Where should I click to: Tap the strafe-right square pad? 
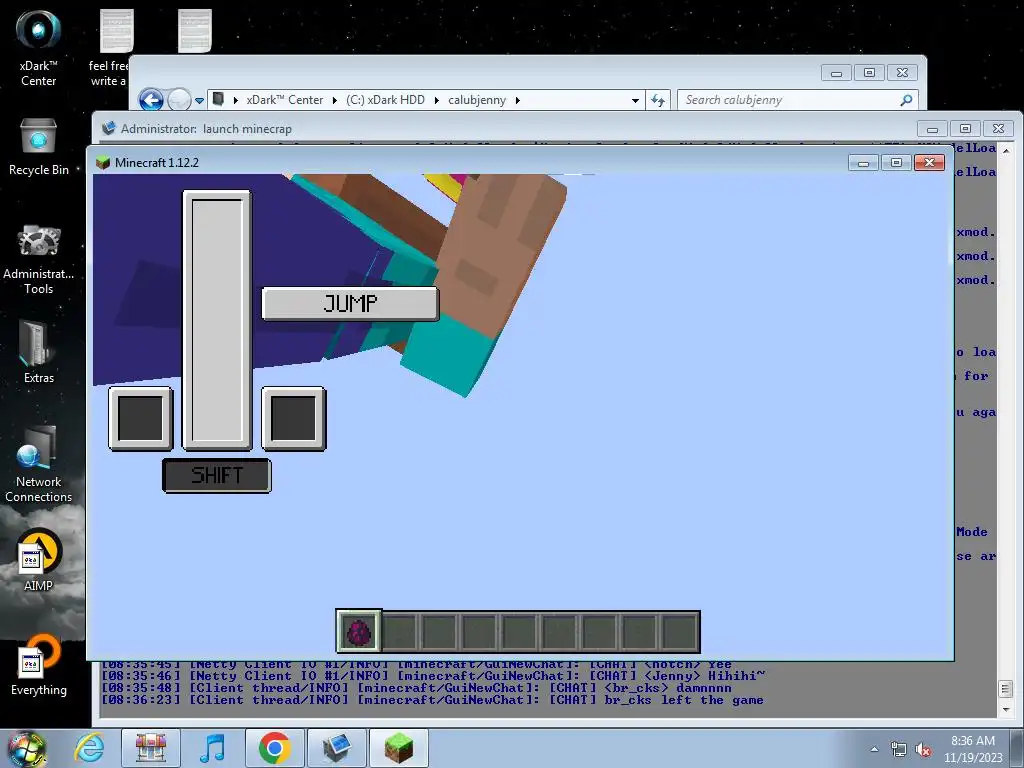293,419
